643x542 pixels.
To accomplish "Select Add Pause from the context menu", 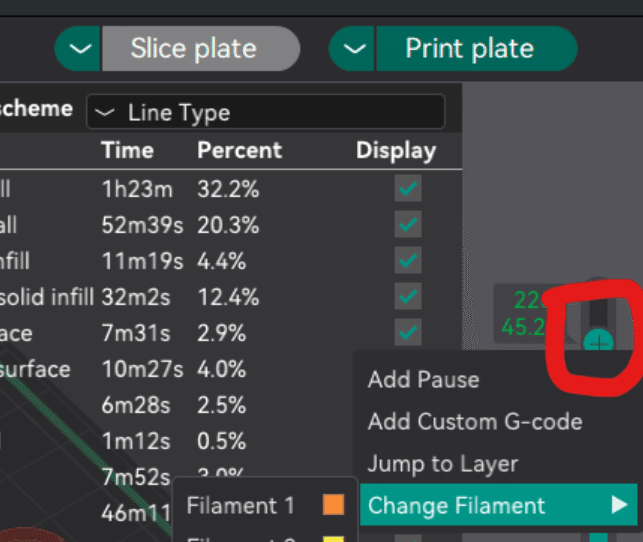I will click(423, 380).
